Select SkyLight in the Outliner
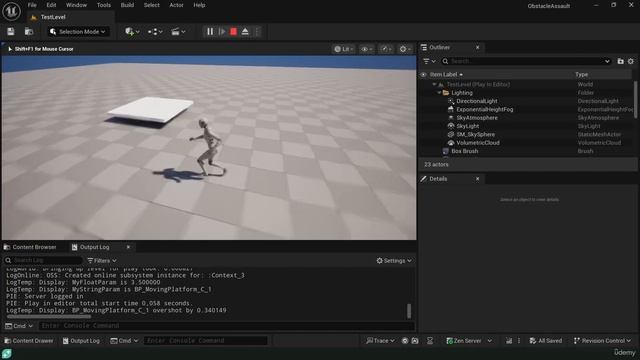This screenshot has width=640, height=360. 468,126
